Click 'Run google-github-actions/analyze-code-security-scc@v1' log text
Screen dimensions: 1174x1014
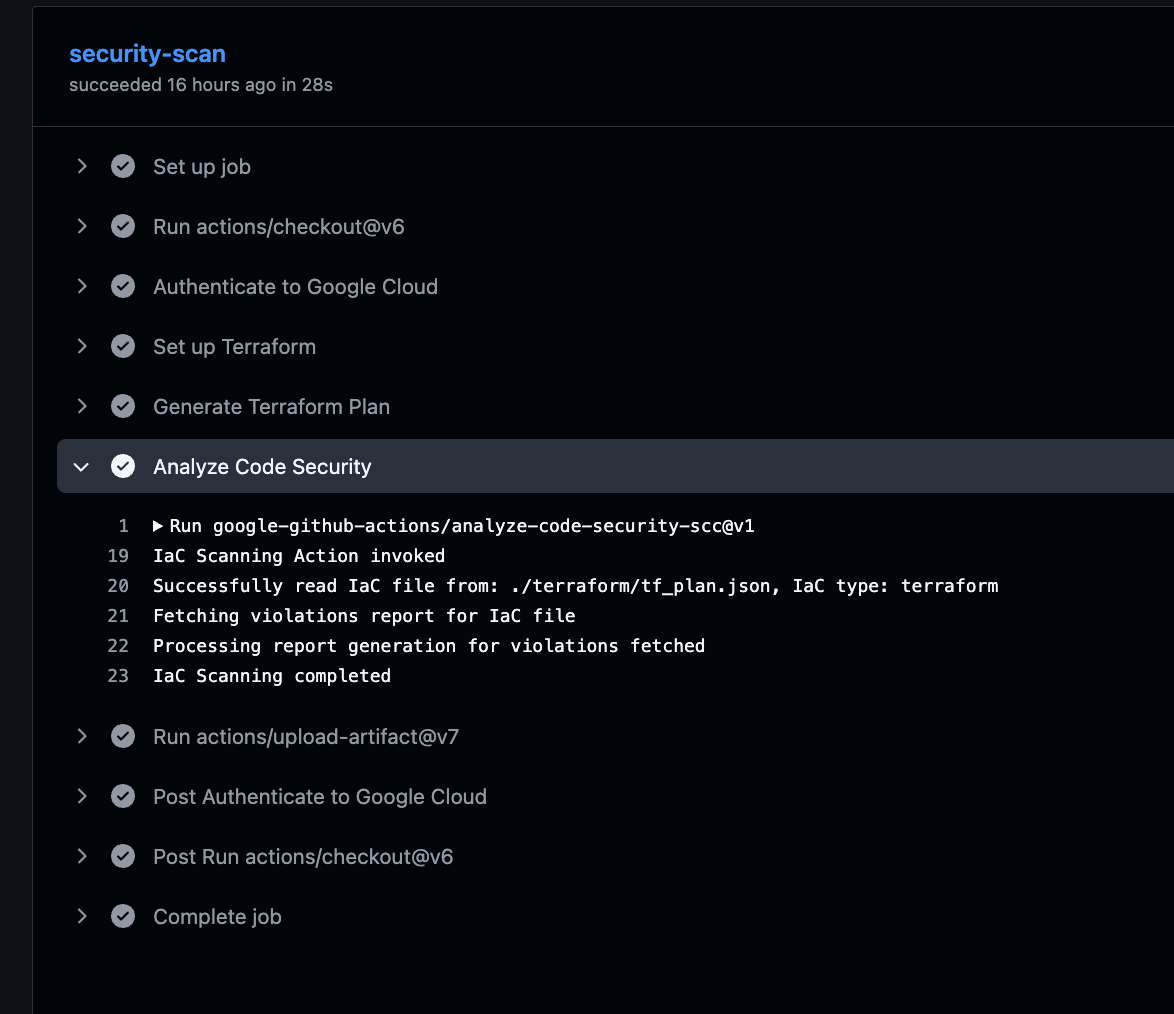pyautogui.click(x=462, y=526)
